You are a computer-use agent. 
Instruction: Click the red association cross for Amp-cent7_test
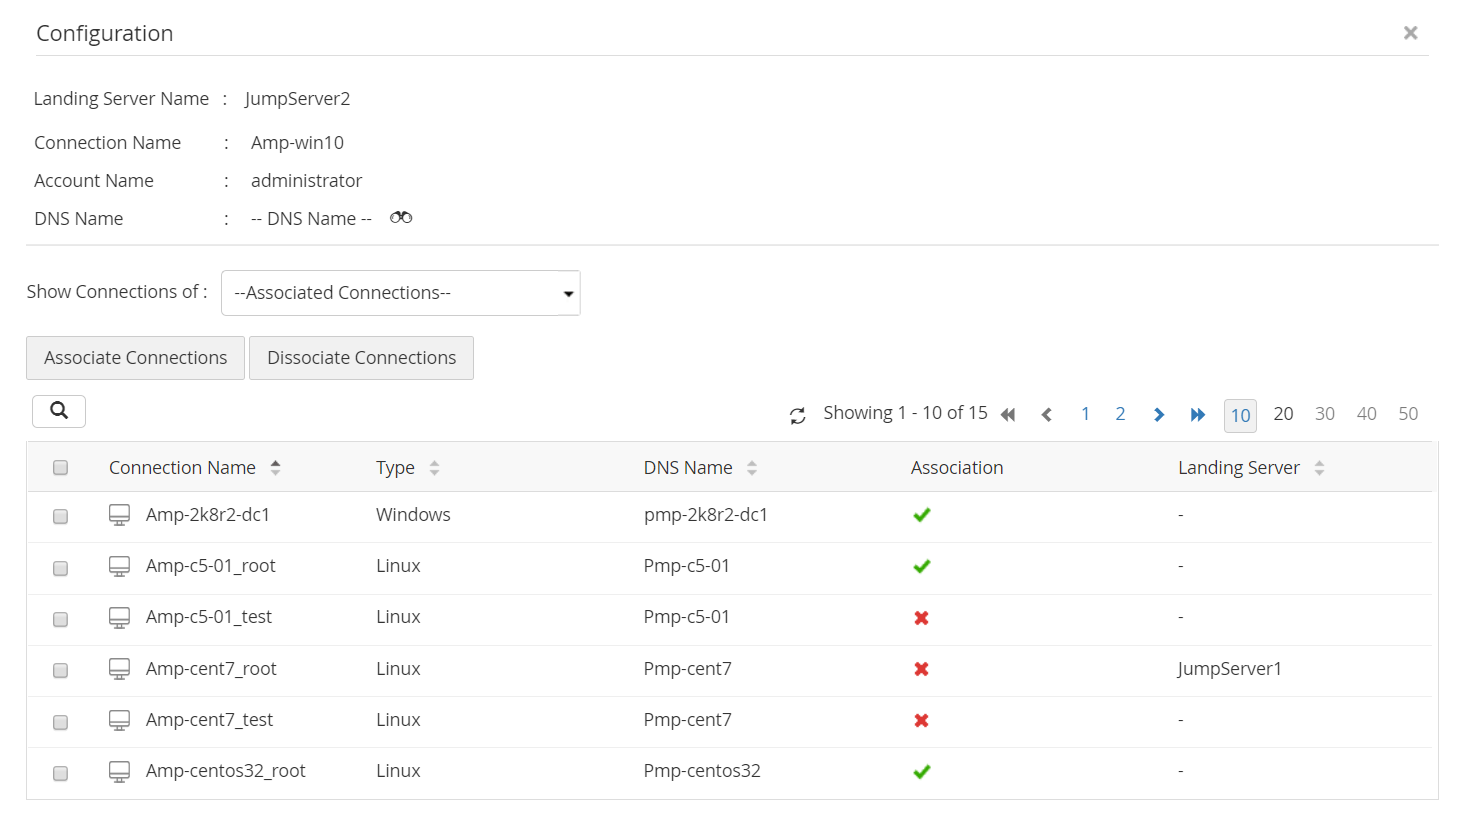921,720
